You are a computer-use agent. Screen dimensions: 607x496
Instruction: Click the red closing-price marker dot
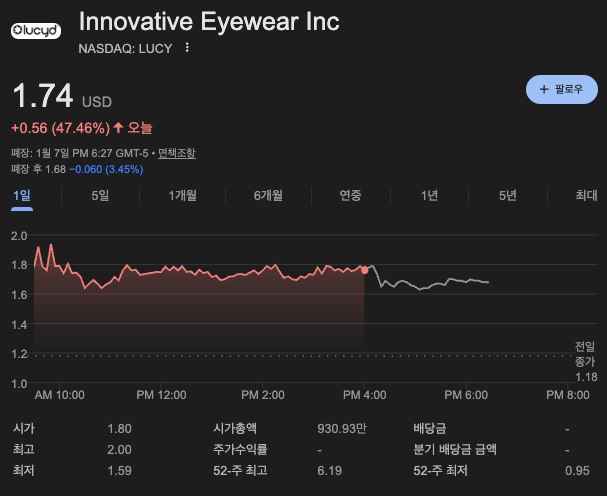click(x=364, y=270)
